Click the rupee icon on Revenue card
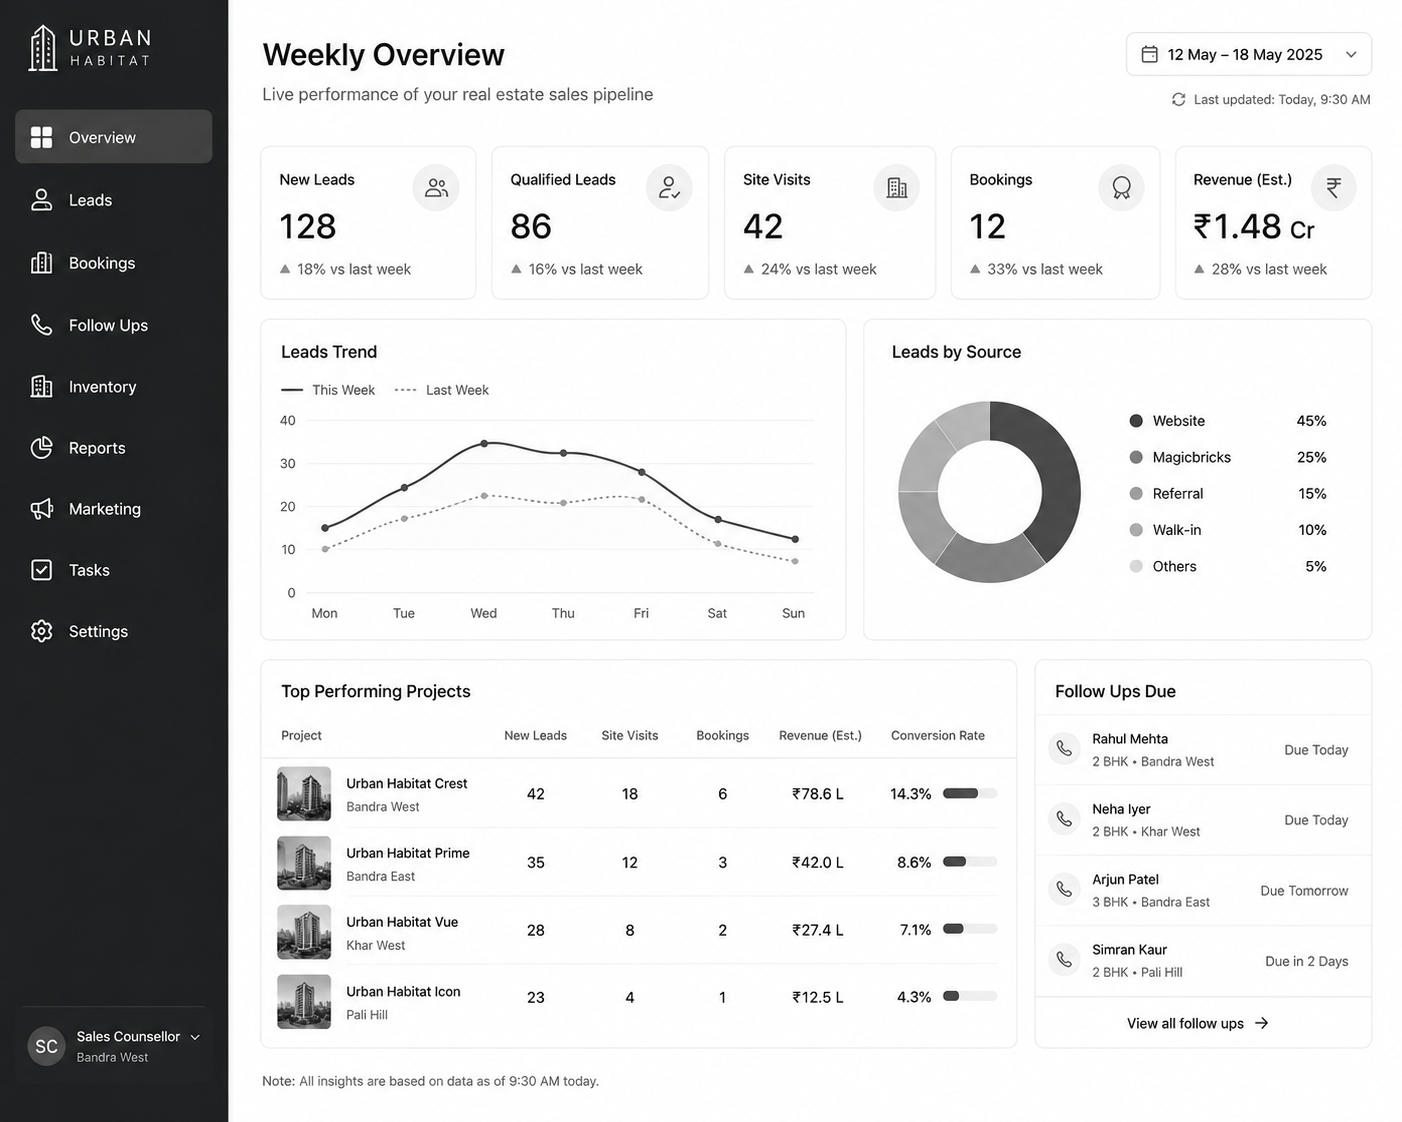Screen dimensions: 1402x1122 point(1333,187)
